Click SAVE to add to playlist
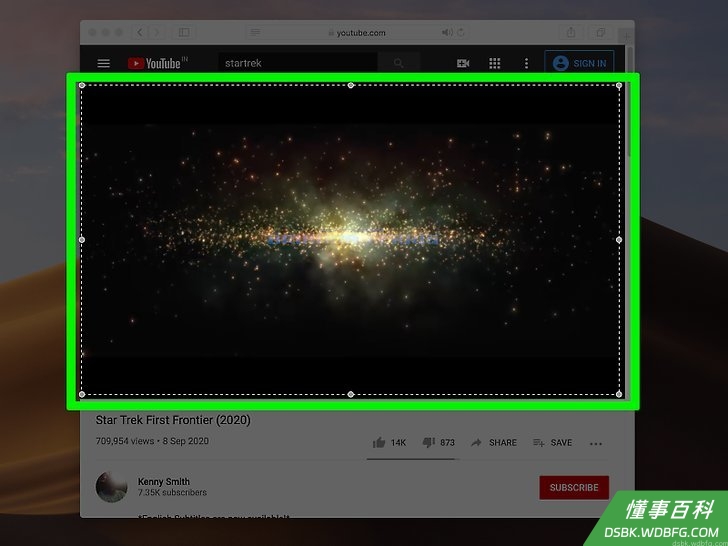The image size is (728, 546). (552, 442)
